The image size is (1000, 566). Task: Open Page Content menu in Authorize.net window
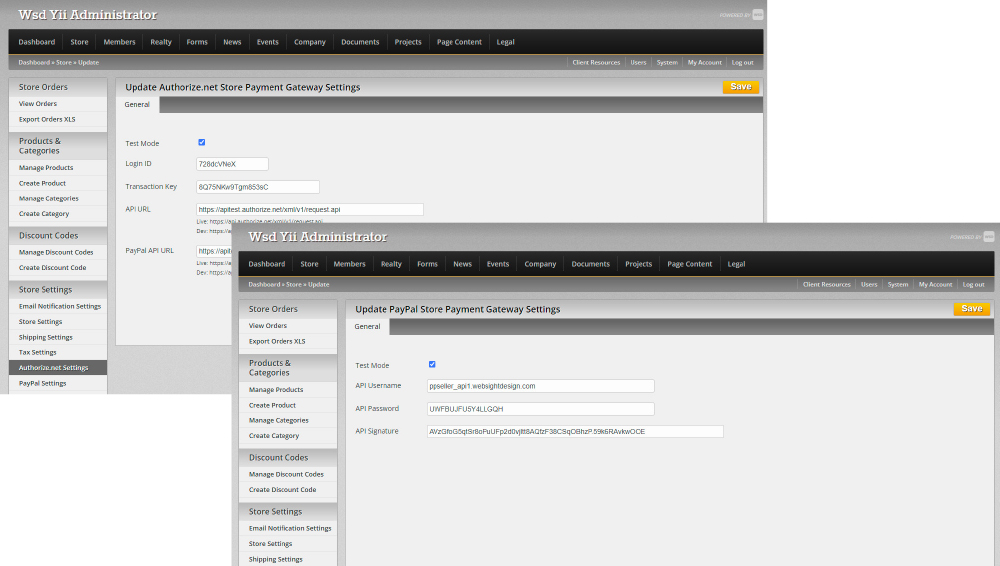[459, 42]
